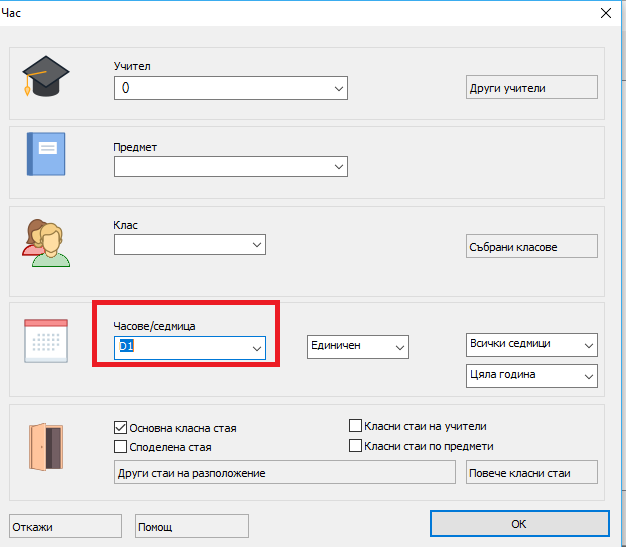
Task: Open the Клас dropdown list
Action: pyautogui.click(x=256, y=244)
